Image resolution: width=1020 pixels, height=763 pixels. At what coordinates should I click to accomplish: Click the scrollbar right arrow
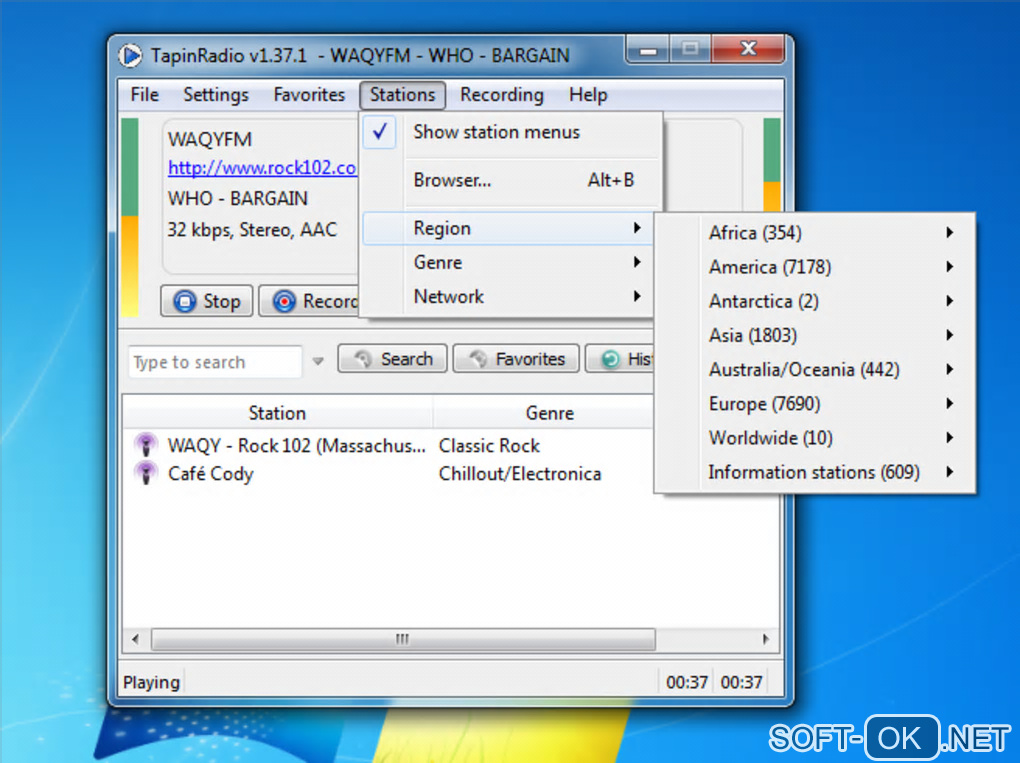pos(766,639)
